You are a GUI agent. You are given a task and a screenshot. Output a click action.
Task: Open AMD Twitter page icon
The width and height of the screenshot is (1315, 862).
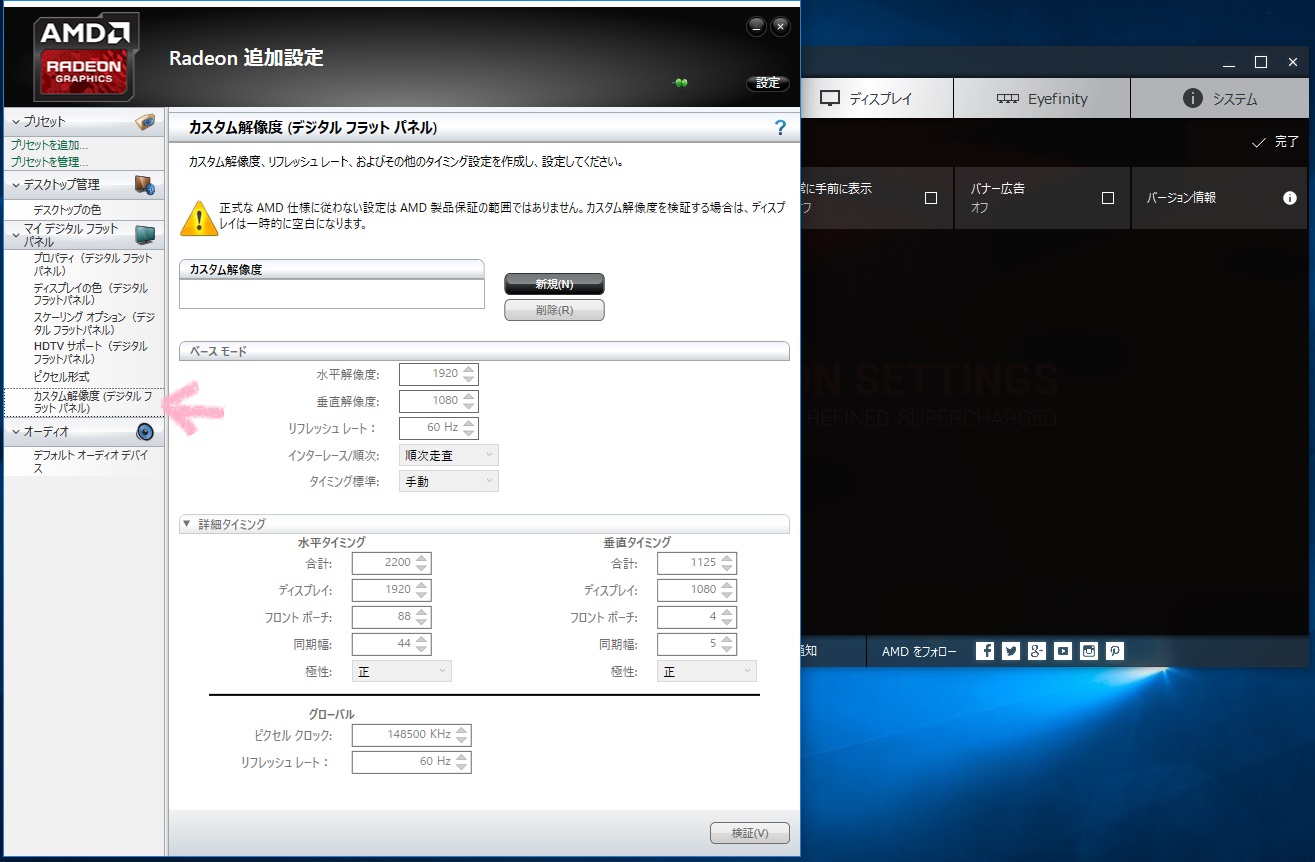click(1011, 651)
